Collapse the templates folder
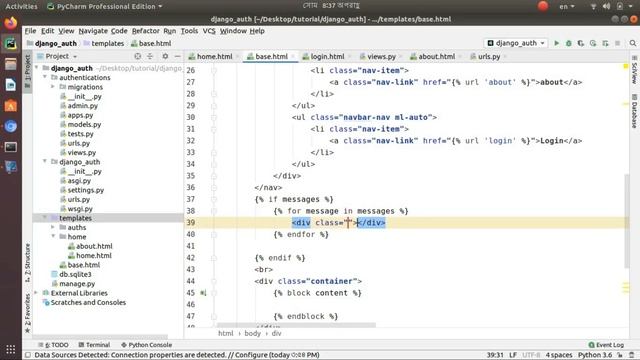The image size is (640, 360). point(45,218)
